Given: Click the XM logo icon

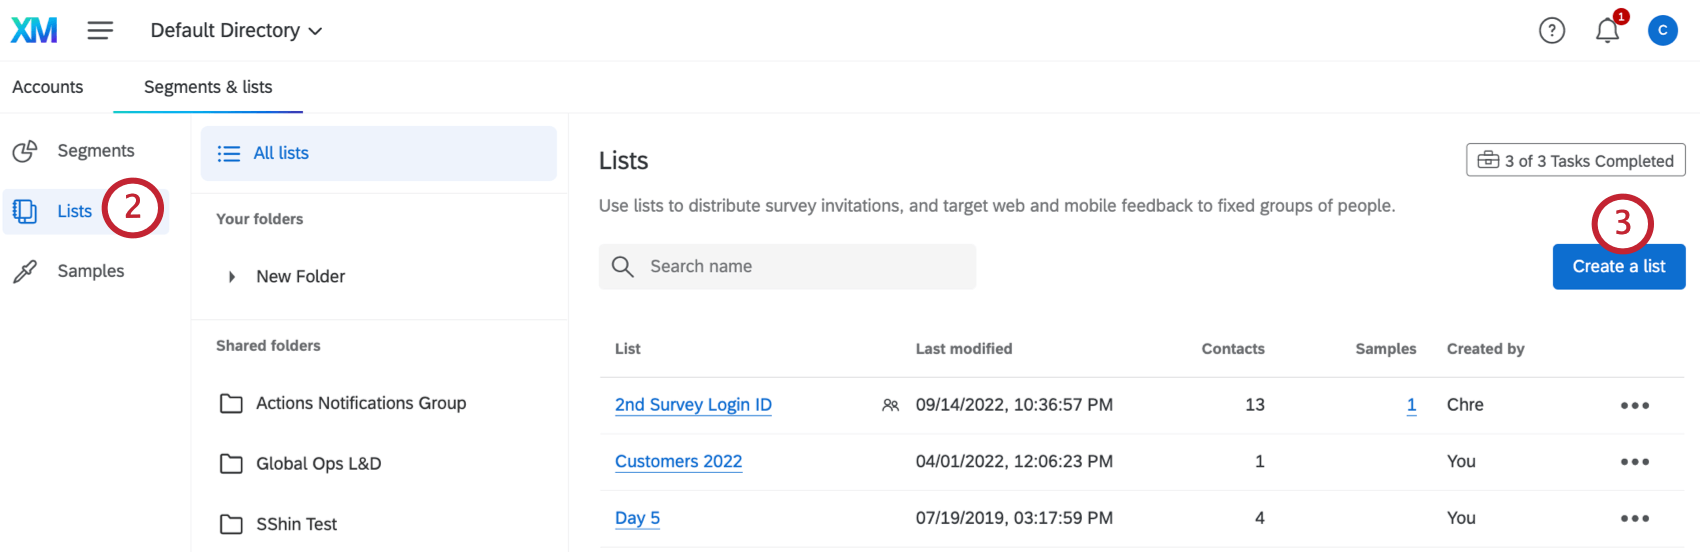Looking at the screenshot, I should pyautogui.click(x=34, y=31).
